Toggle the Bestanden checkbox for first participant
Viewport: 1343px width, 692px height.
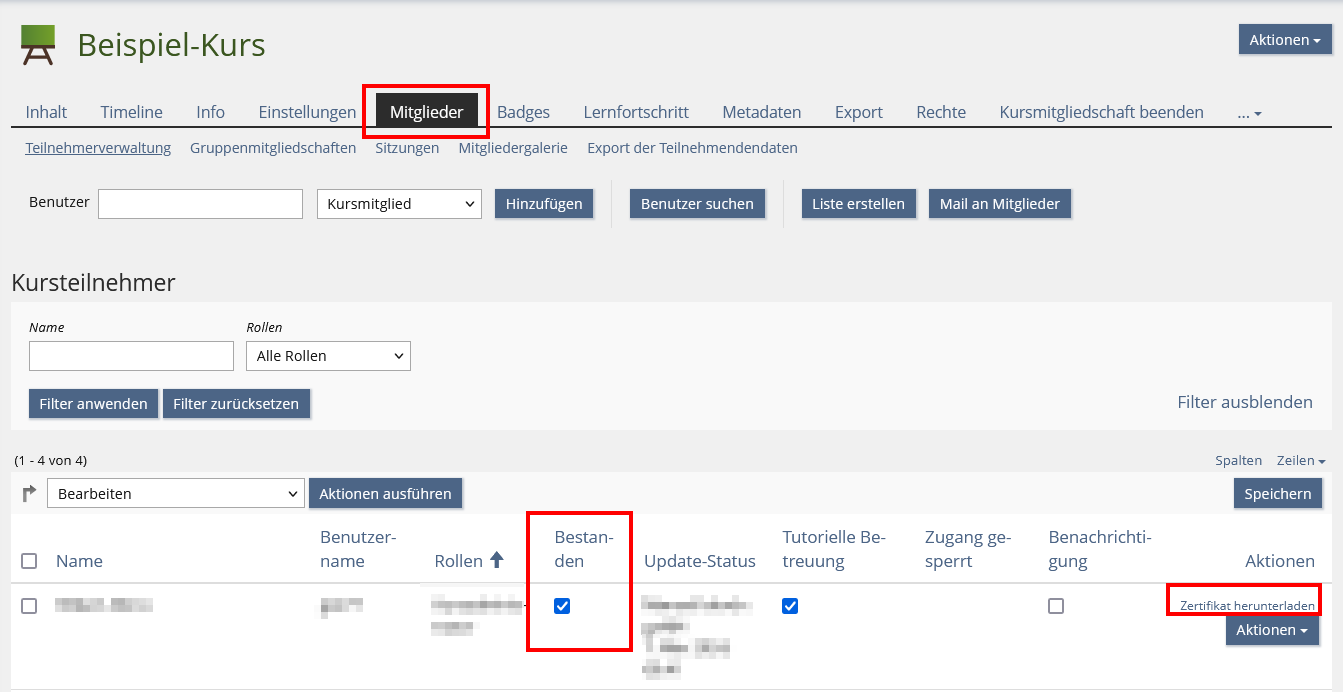562,606
